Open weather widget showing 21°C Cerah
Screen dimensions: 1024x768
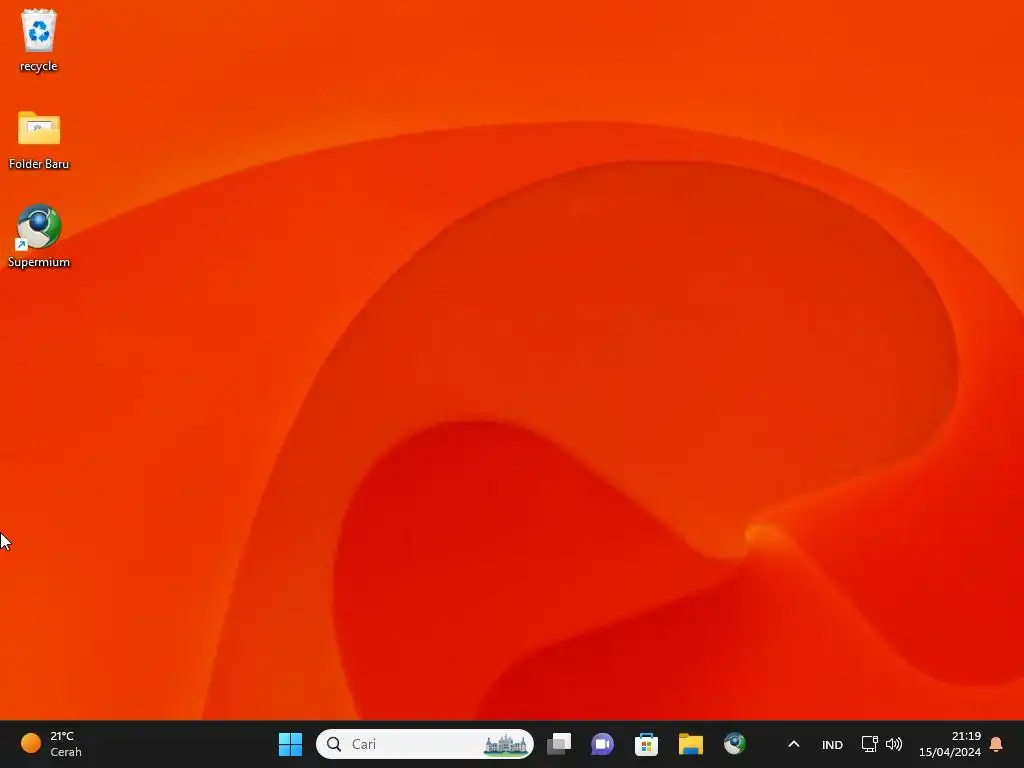[x=51, y=744]
